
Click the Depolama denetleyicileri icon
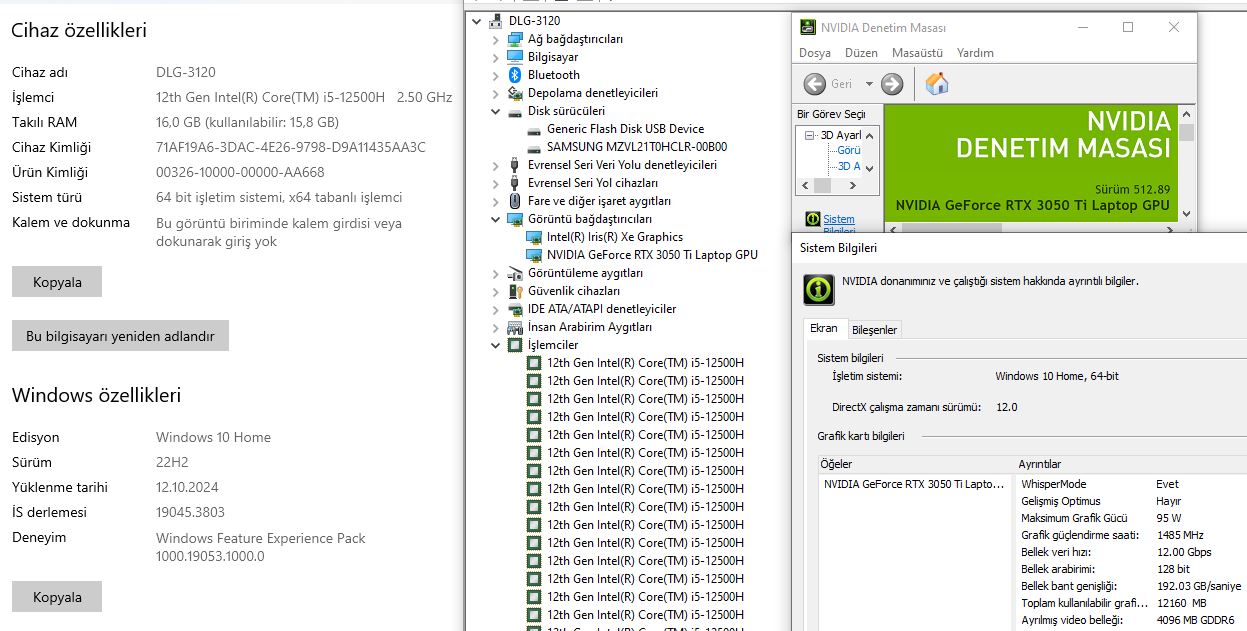tap(515, 93)
